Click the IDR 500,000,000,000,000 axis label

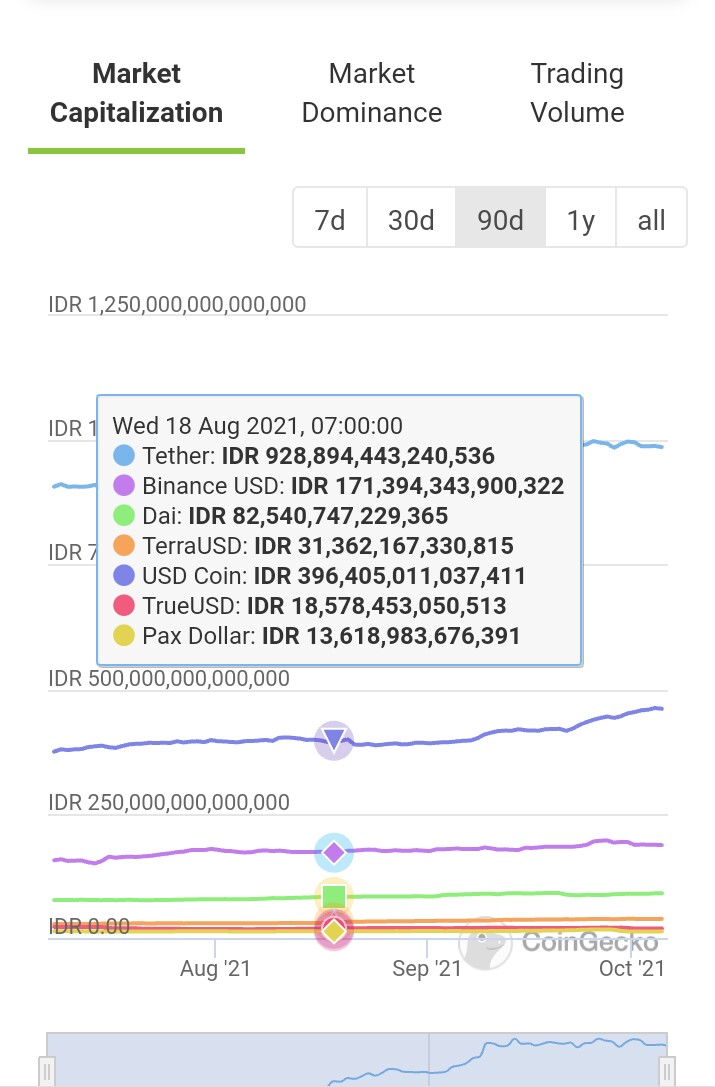pos(169,678)
